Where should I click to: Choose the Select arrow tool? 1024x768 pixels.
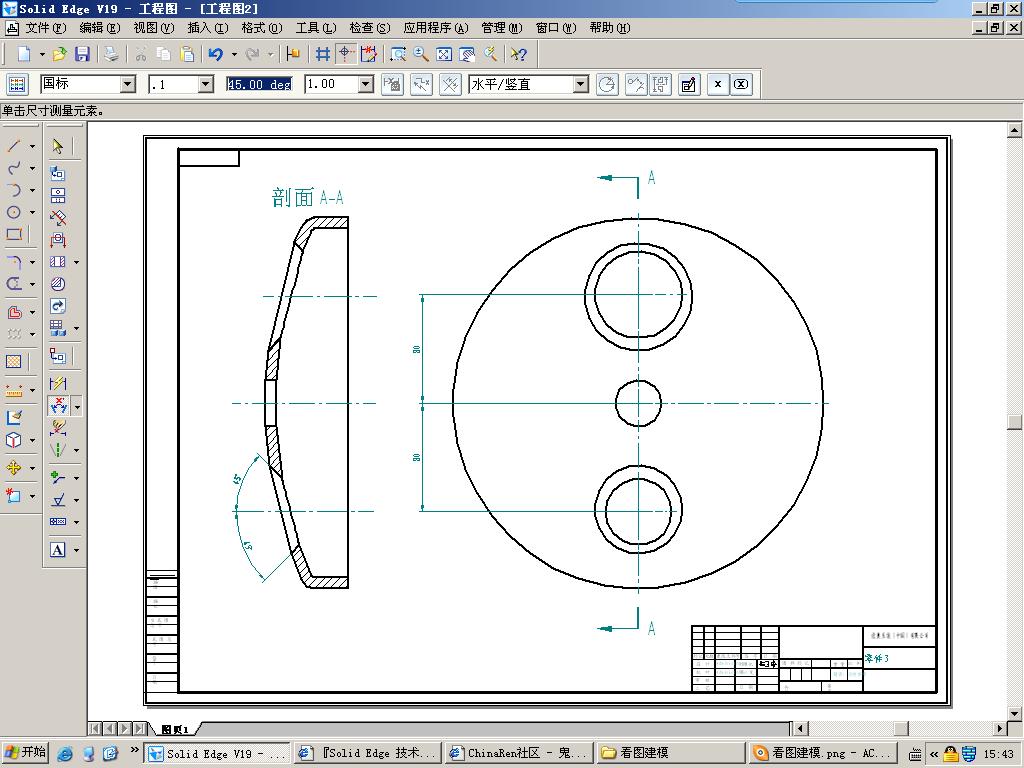click(57, 146)
